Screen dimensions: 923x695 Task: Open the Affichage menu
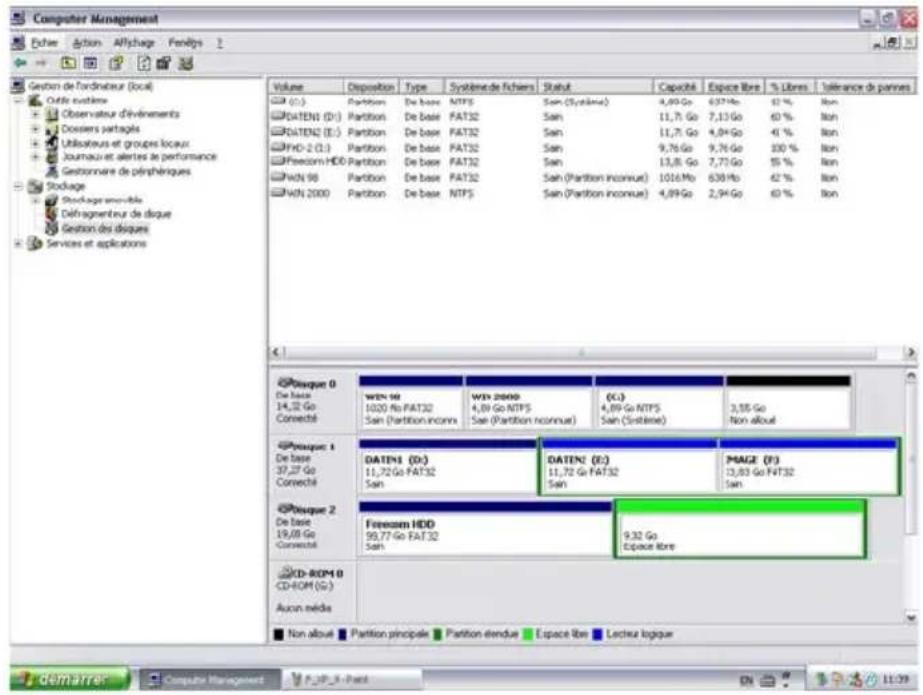134,43
